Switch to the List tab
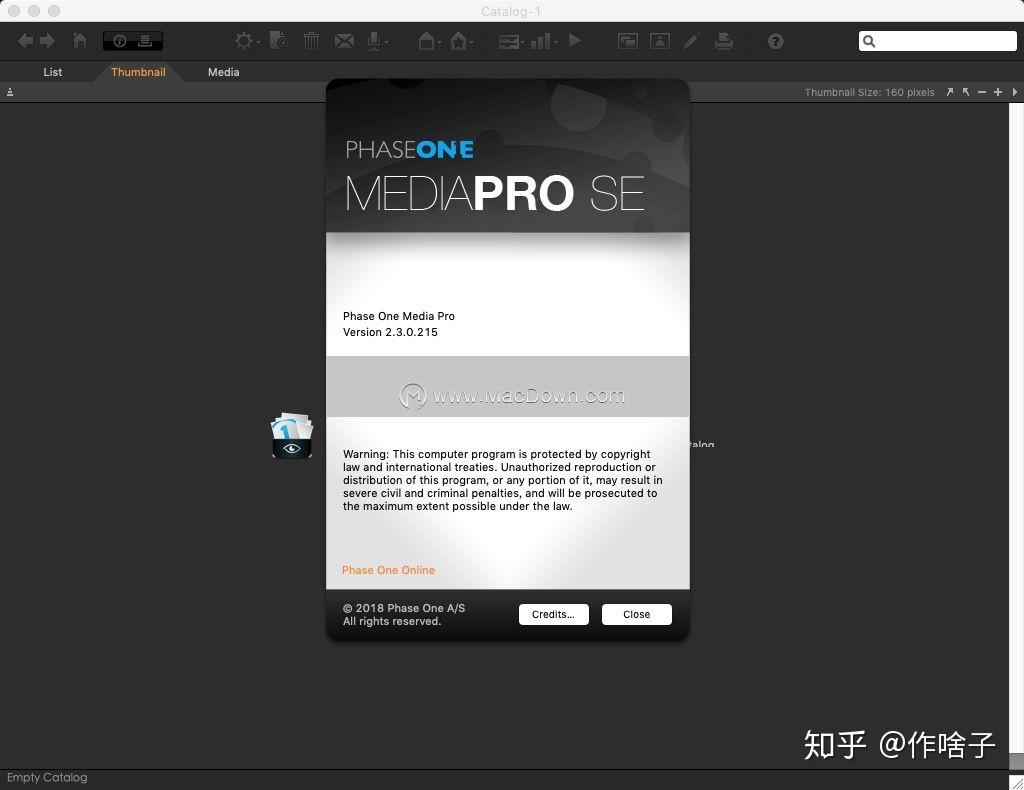 52,72
